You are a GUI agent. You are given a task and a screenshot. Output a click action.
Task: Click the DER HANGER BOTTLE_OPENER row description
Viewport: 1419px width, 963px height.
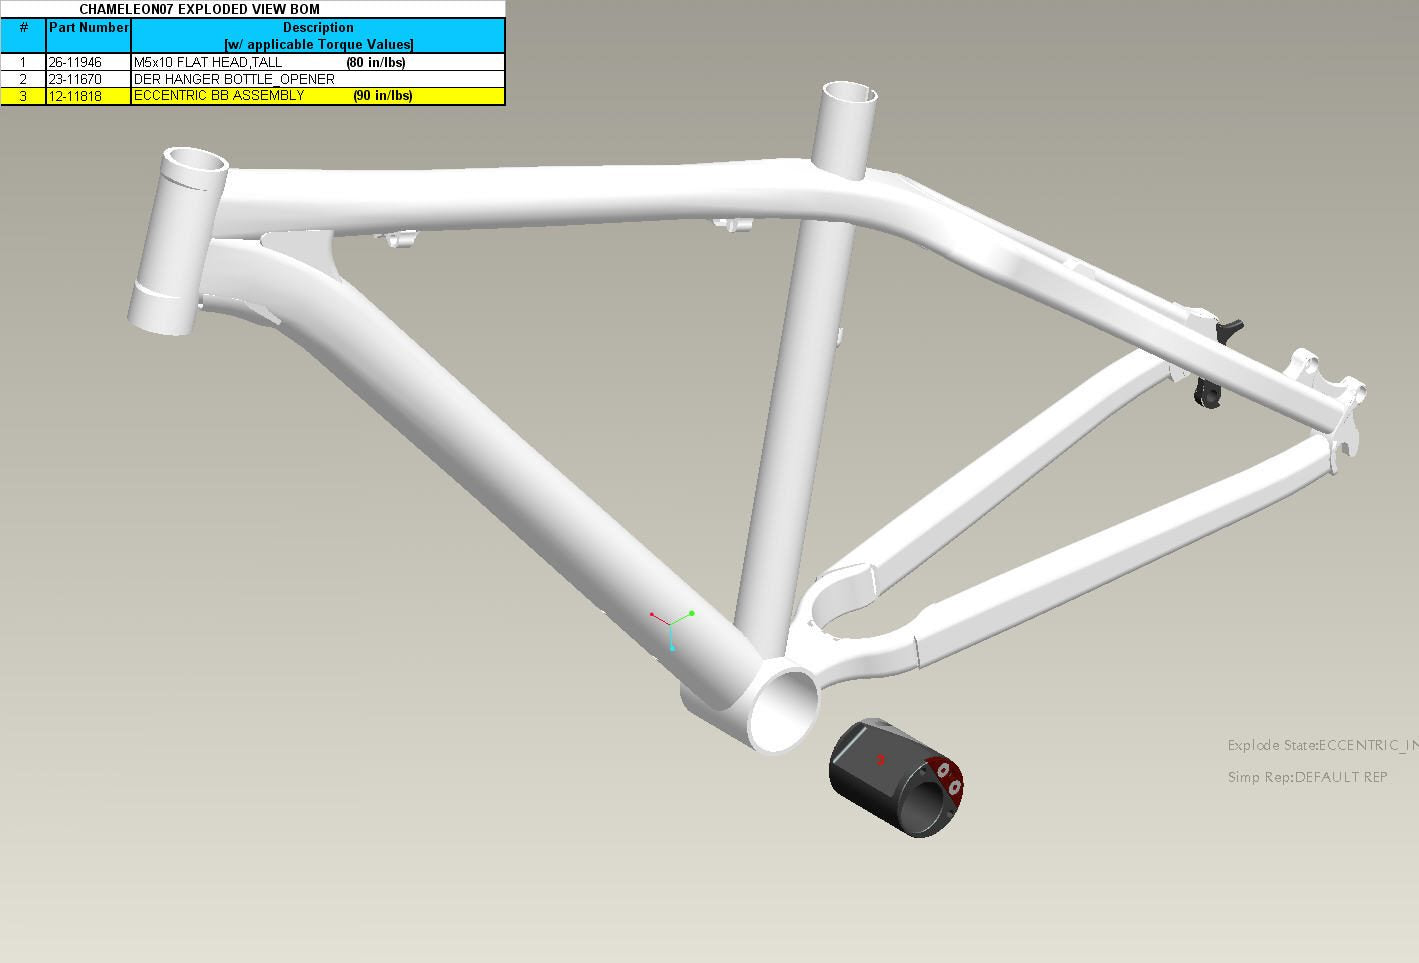(234, 79)
